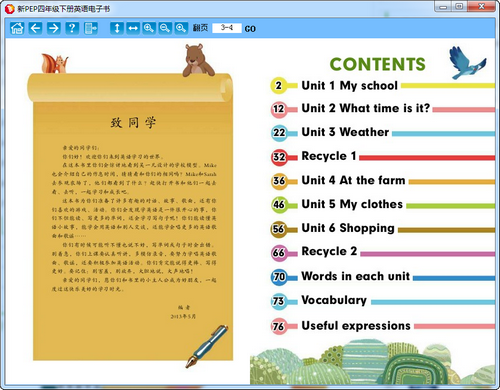Select Unit 3 Weather in contents
Viewport: 500px width, 390px height.
345,132
